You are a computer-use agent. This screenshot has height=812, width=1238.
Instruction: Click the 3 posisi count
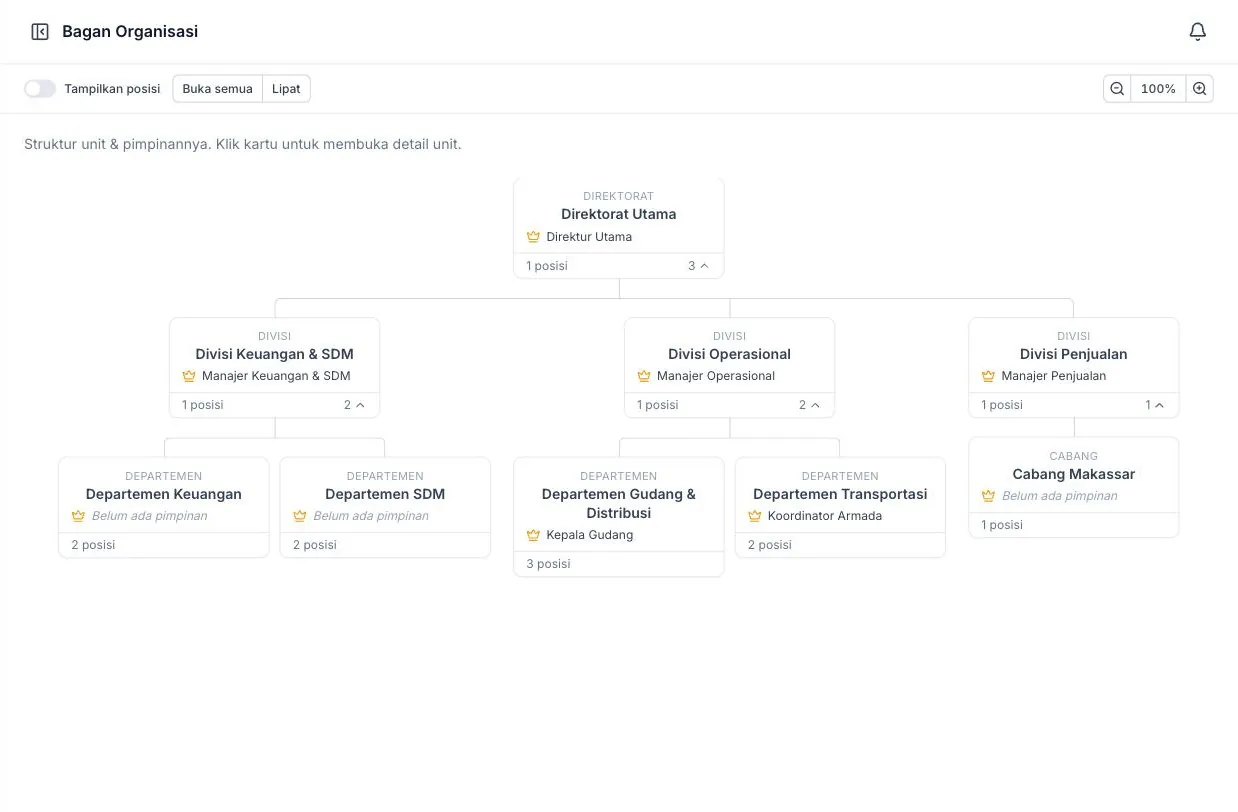click(x=548, y=564)
